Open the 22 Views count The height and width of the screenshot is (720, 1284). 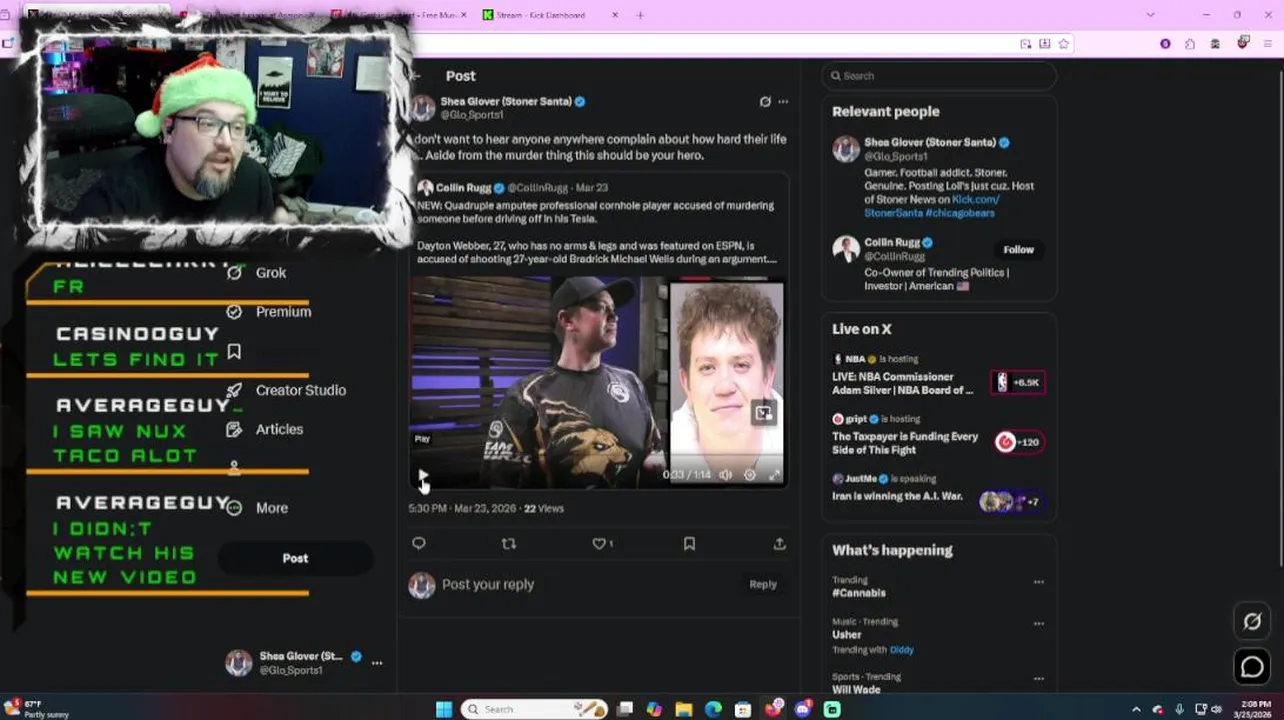(544, 508)
